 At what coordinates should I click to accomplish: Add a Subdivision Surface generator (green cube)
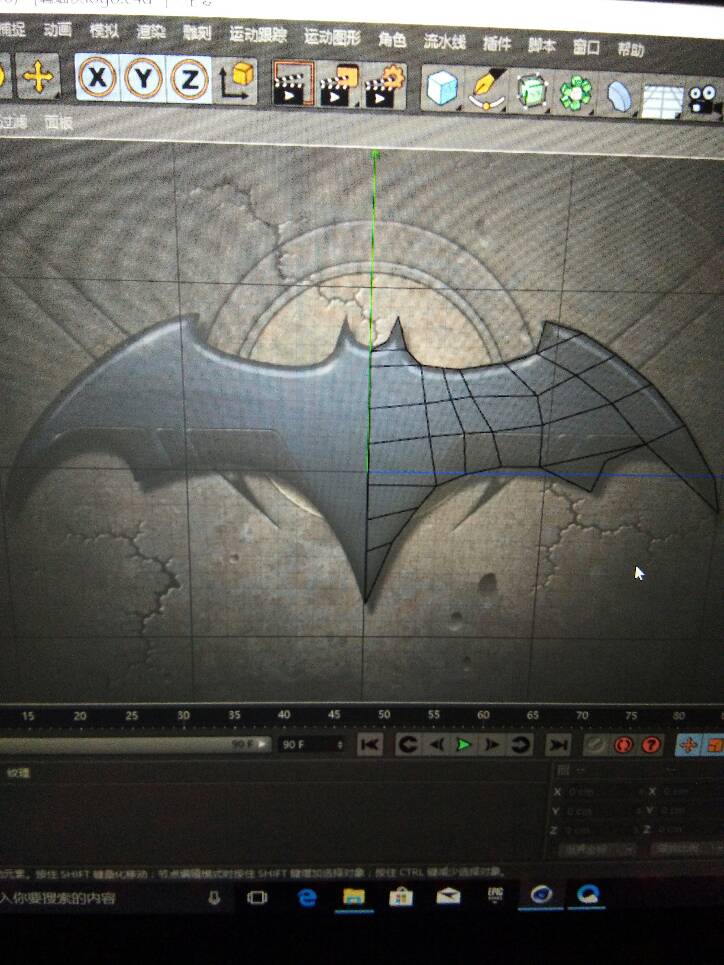[531, 92]
